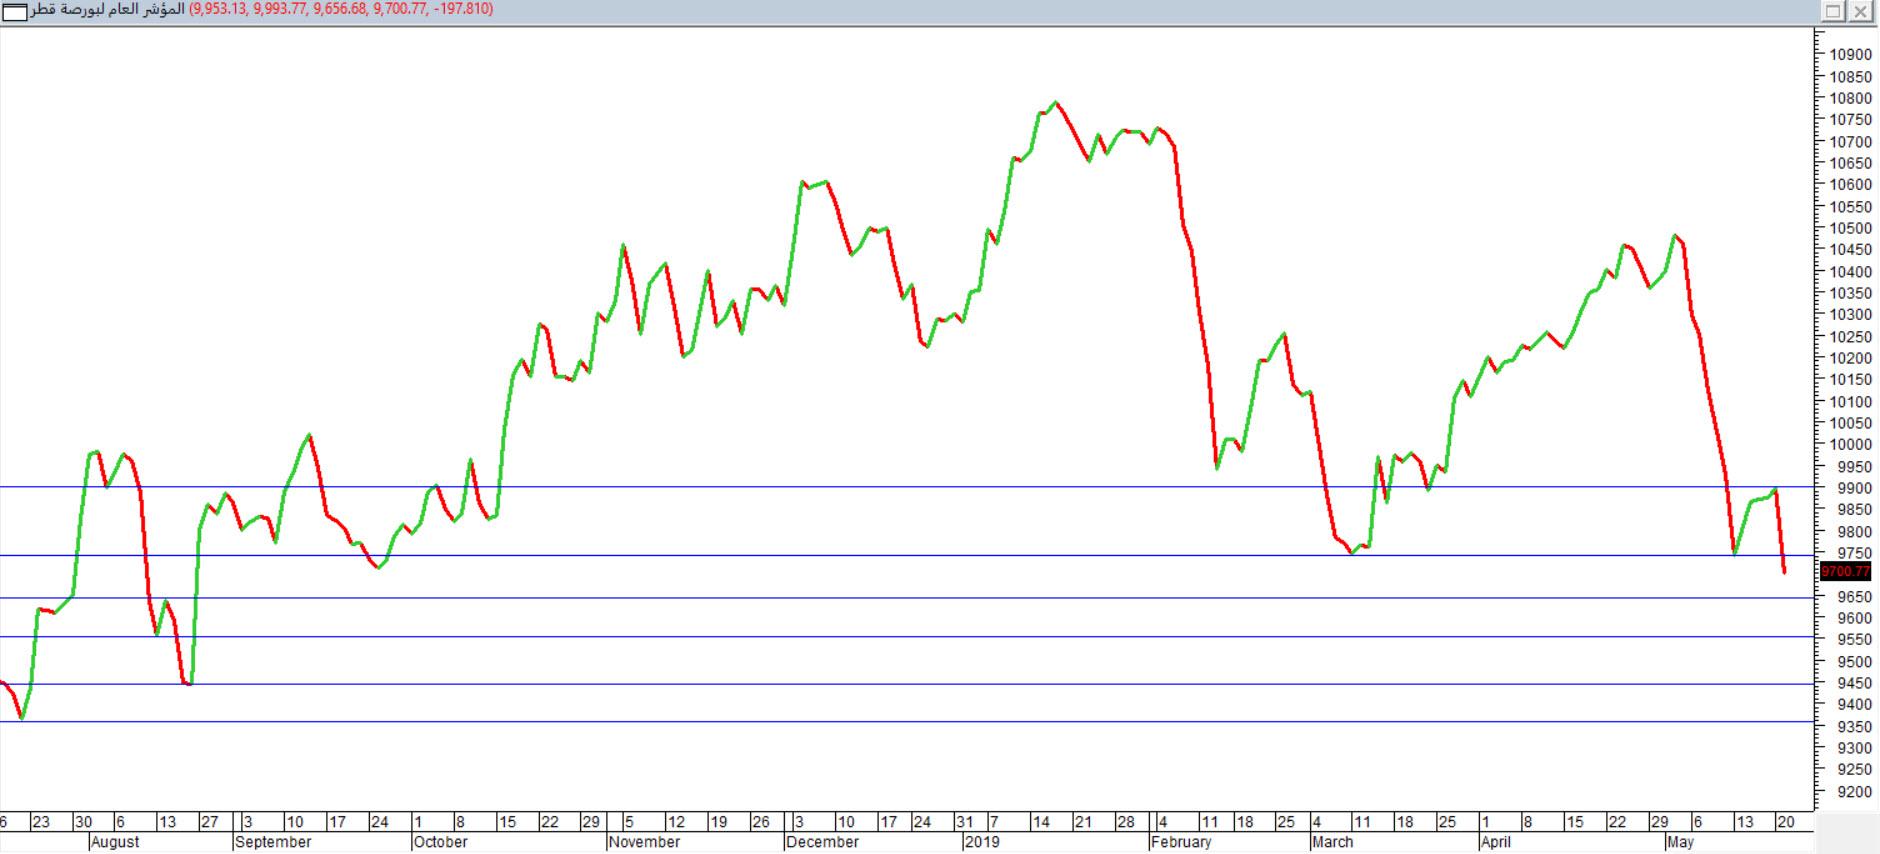Click the 2019 year label
The image size is (1880, 854).
point(981,842)
